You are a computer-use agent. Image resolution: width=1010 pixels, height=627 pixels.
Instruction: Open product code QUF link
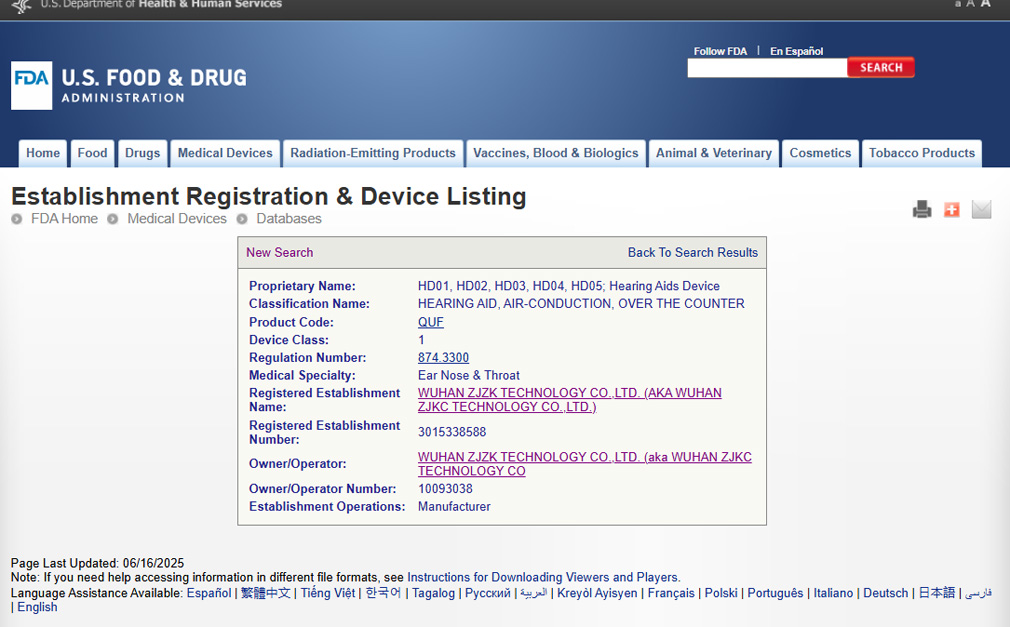point(430,322)
